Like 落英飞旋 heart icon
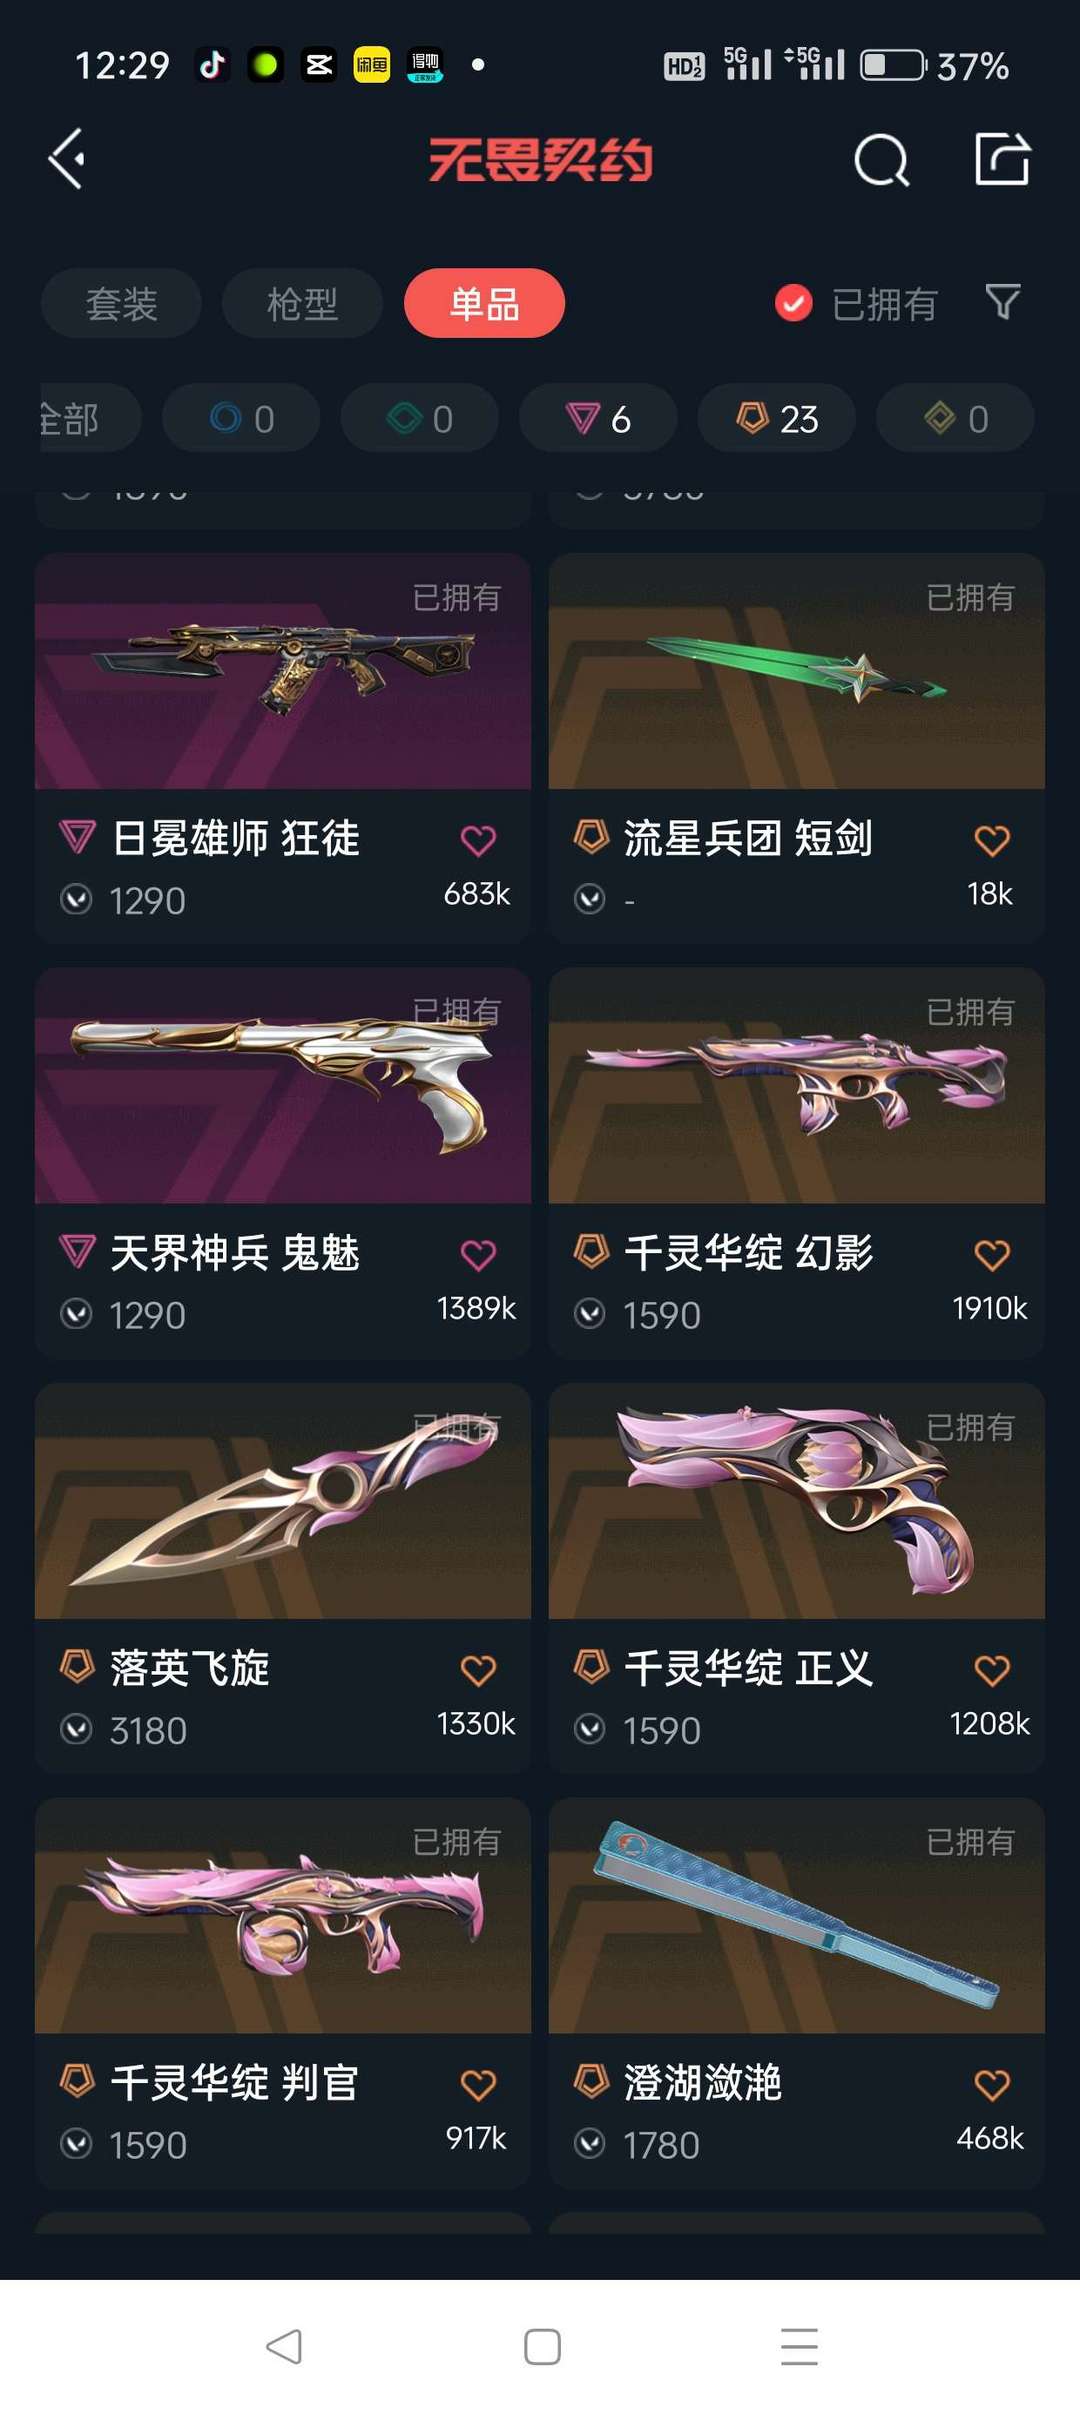 coord(478,1669)
